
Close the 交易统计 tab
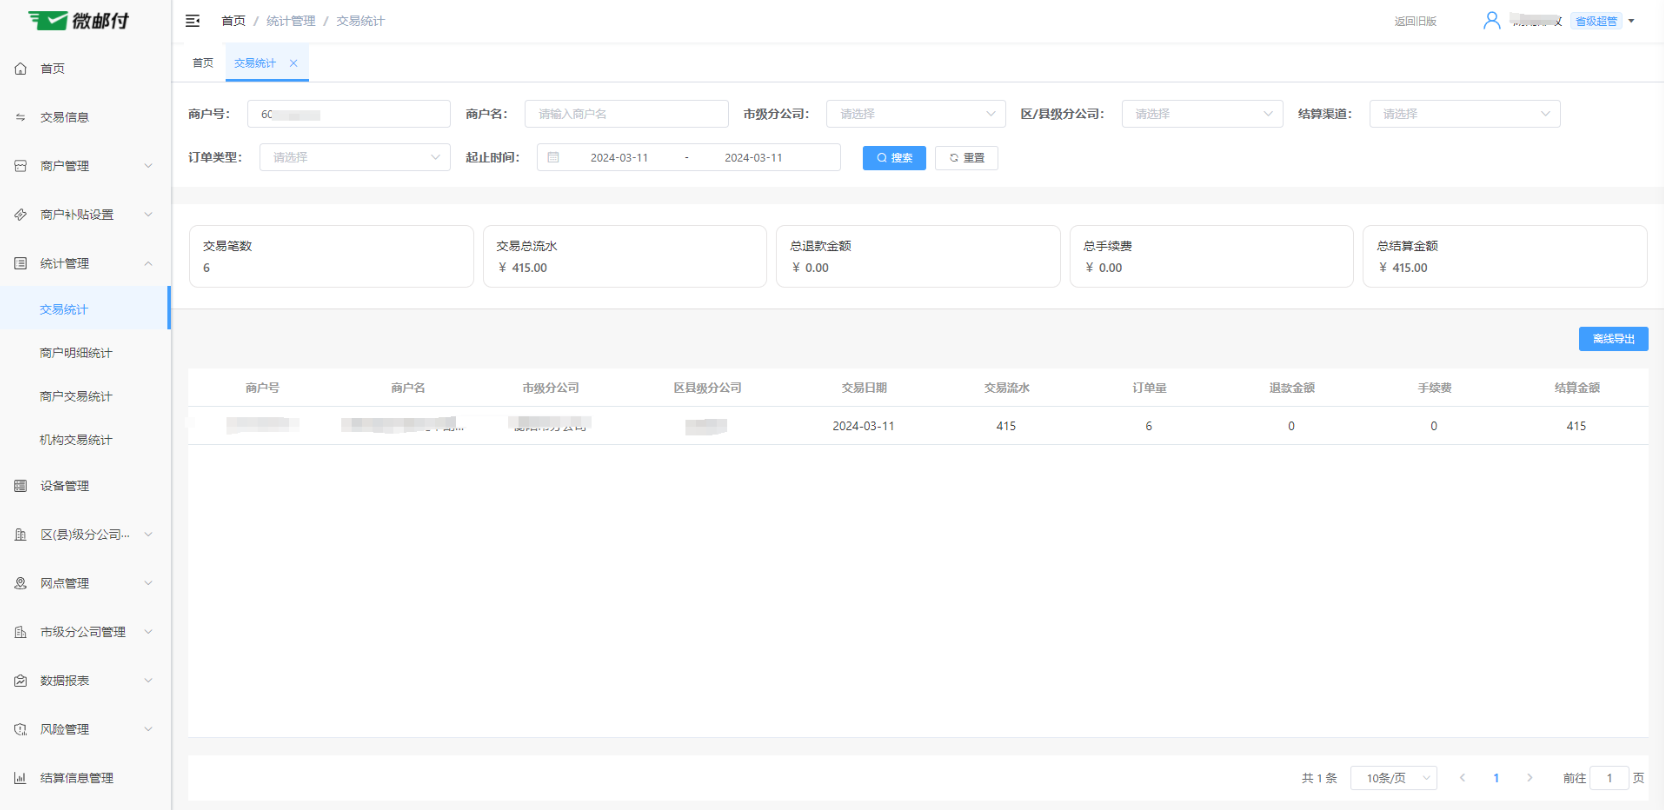(293, 63)
